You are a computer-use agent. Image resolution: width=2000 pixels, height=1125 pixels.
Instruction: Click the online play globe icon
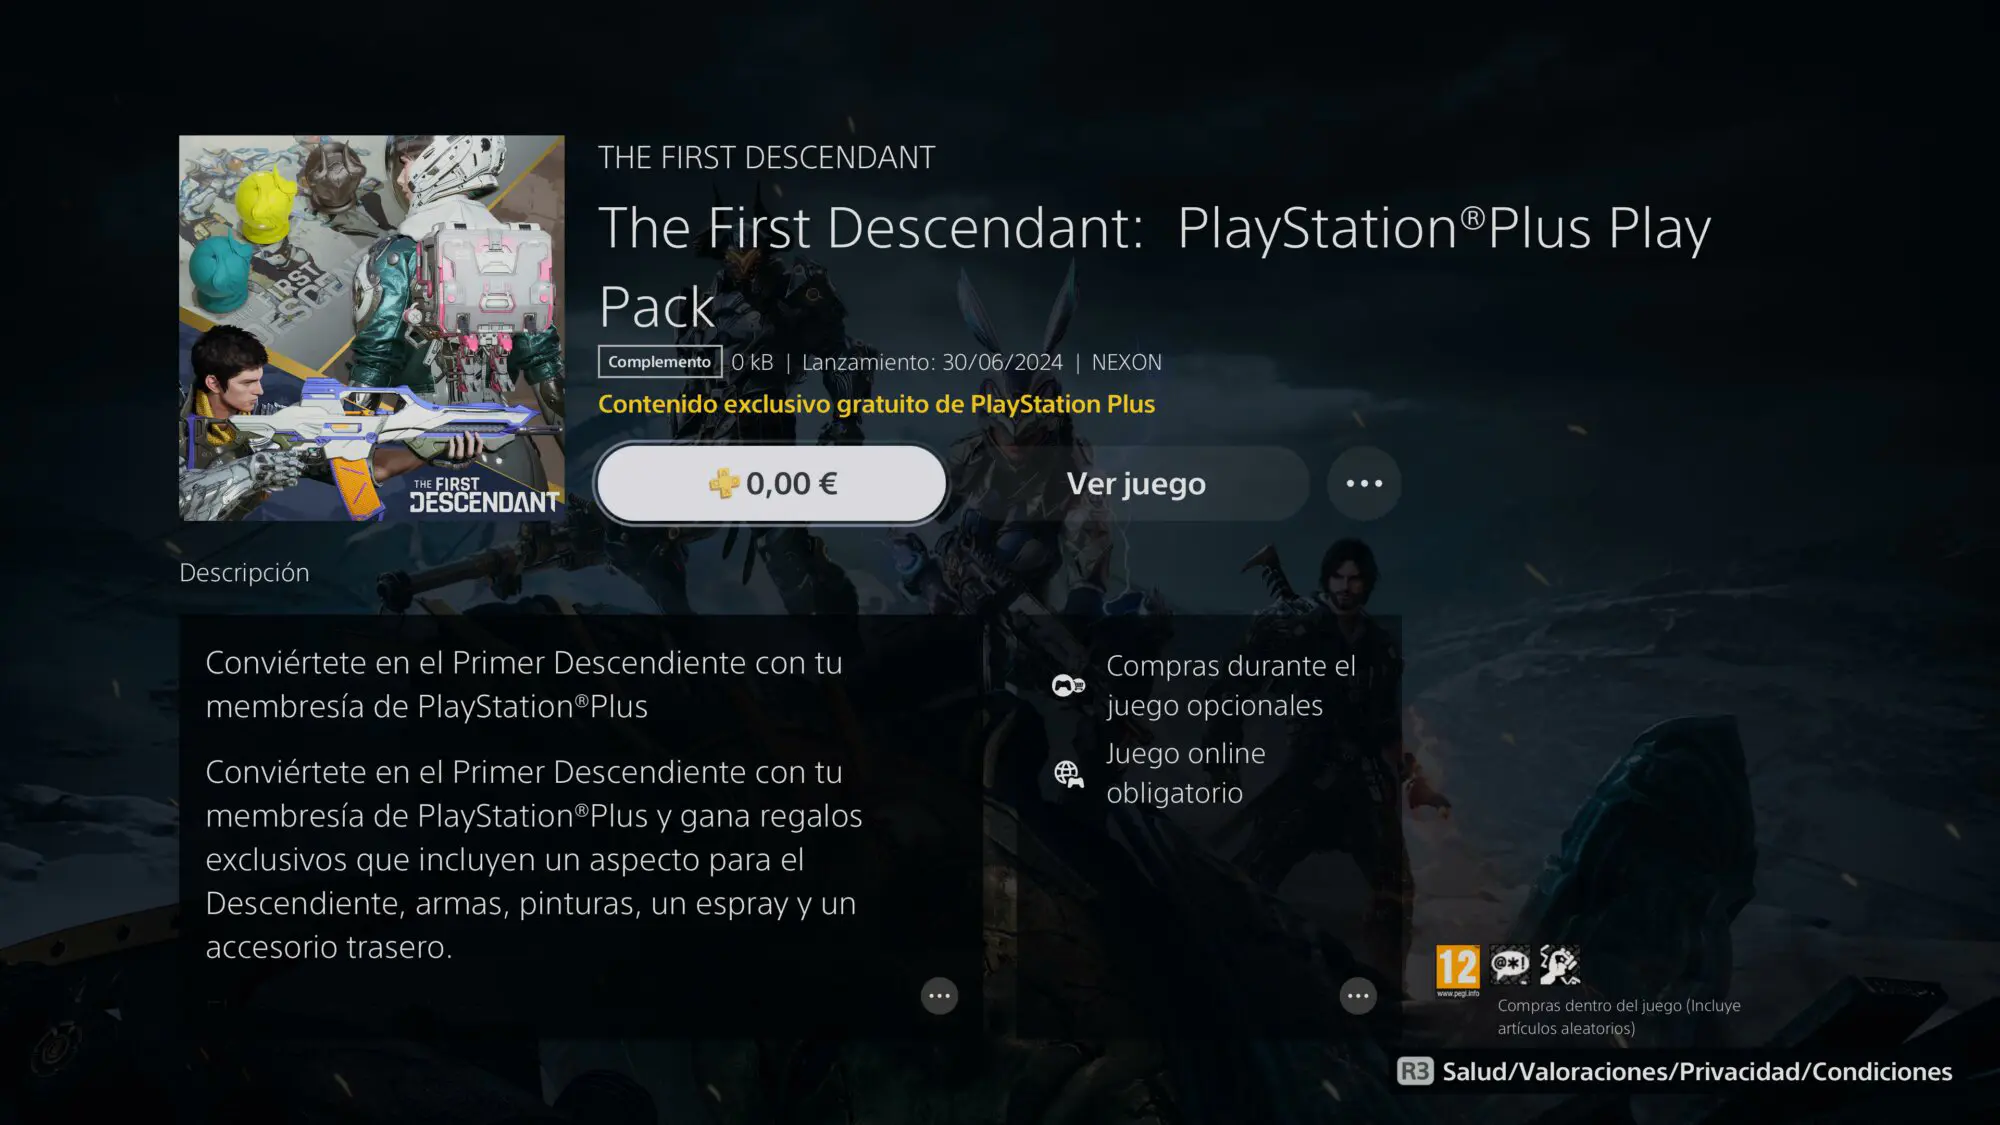pos(1068,773)
